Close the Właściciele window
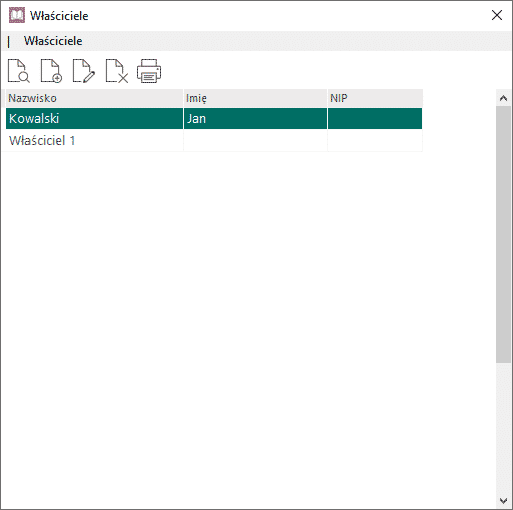 (x=497, y=15)
